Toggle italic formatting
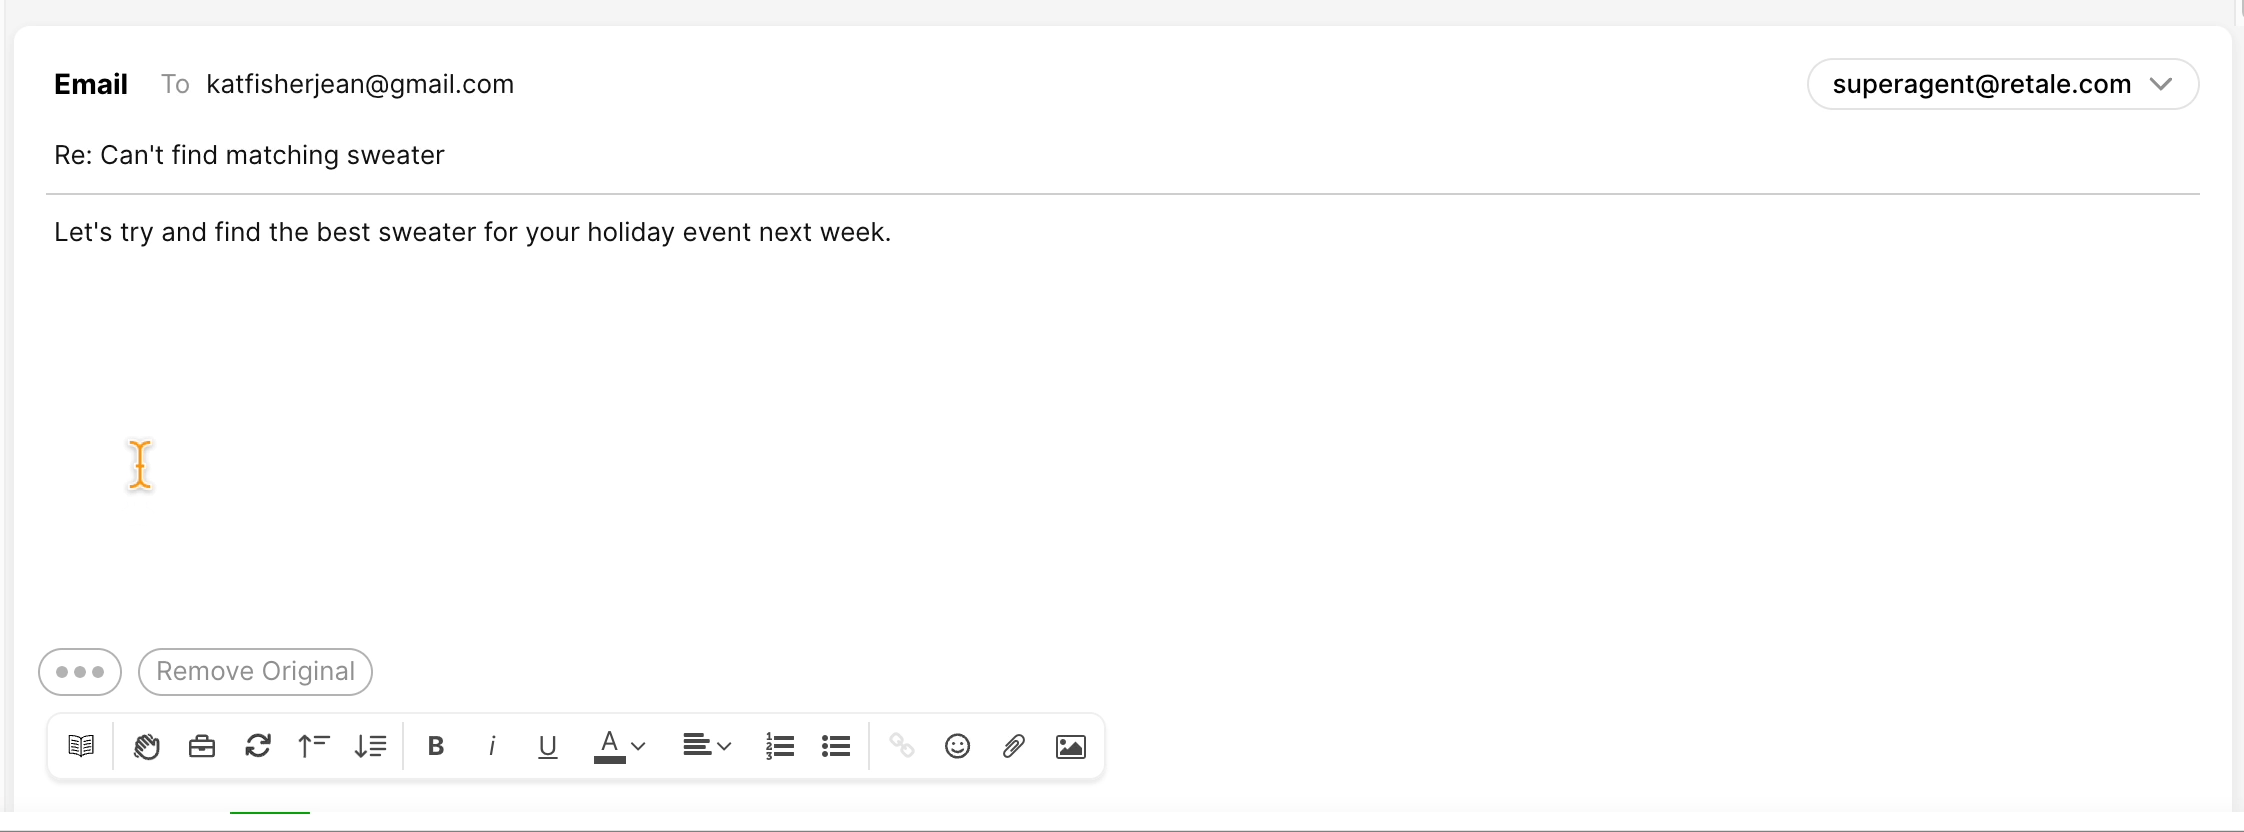The image size is (2244, 832). (x=492, y=746)
